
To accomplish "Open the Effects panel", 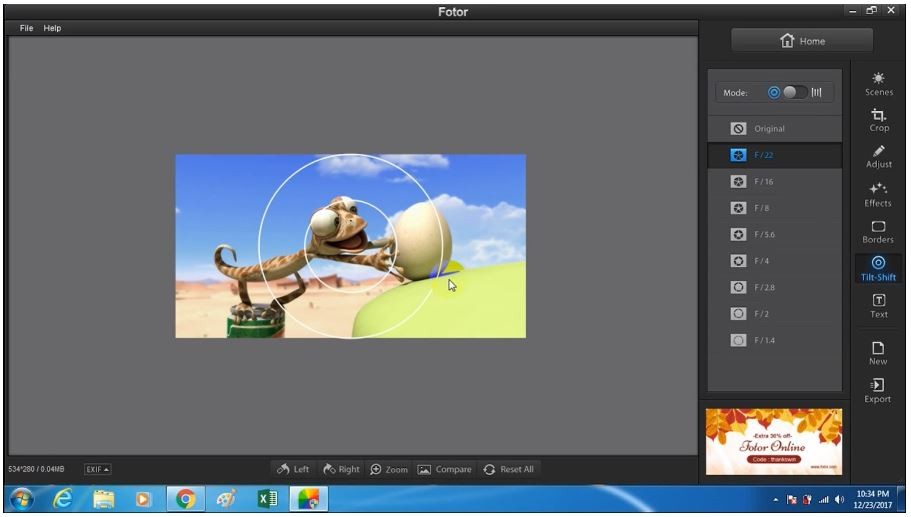I will [878, 194].
